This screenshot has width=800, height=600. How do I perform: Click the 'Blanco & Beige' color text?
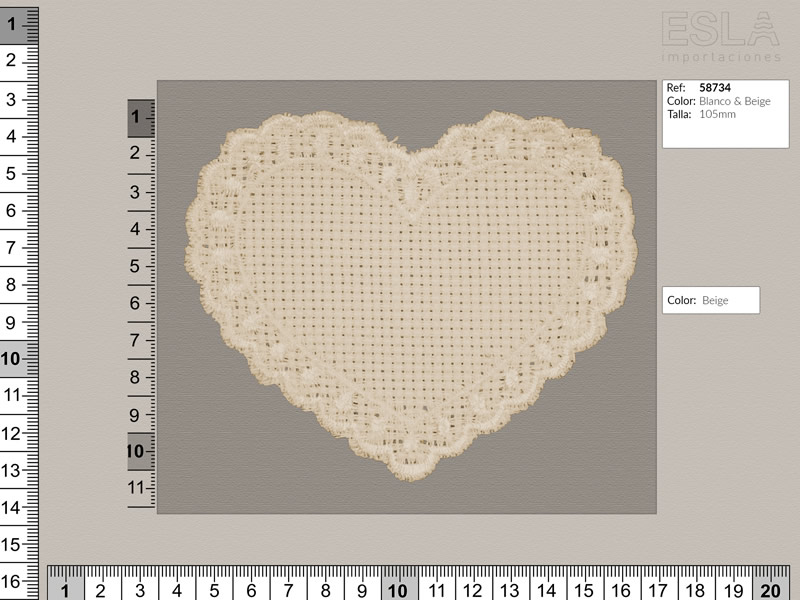(735, 101)
